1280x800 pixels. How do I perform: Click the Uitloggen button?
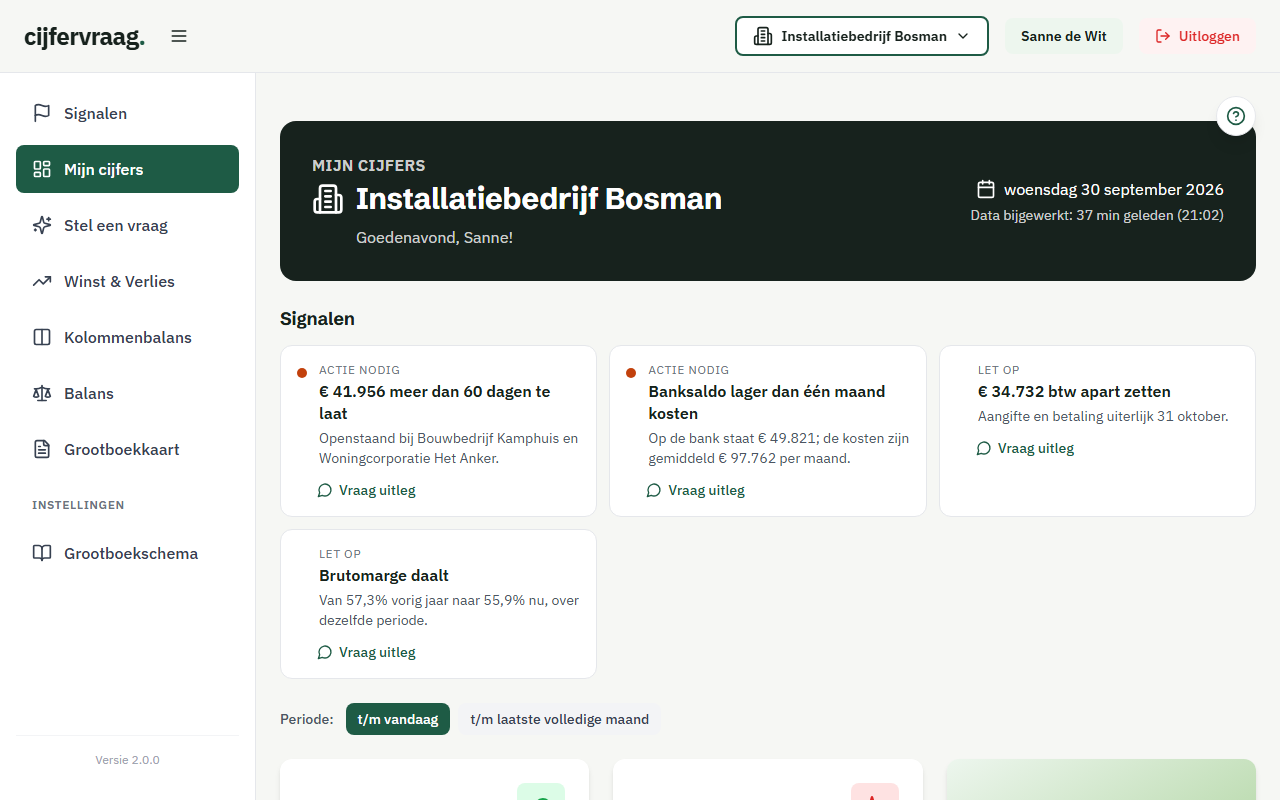(x=1197, y=36)
